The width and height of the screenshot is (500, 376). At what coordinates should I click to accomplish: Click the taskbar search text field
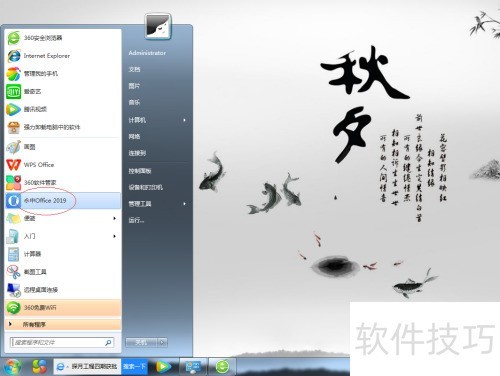point(94,367)
